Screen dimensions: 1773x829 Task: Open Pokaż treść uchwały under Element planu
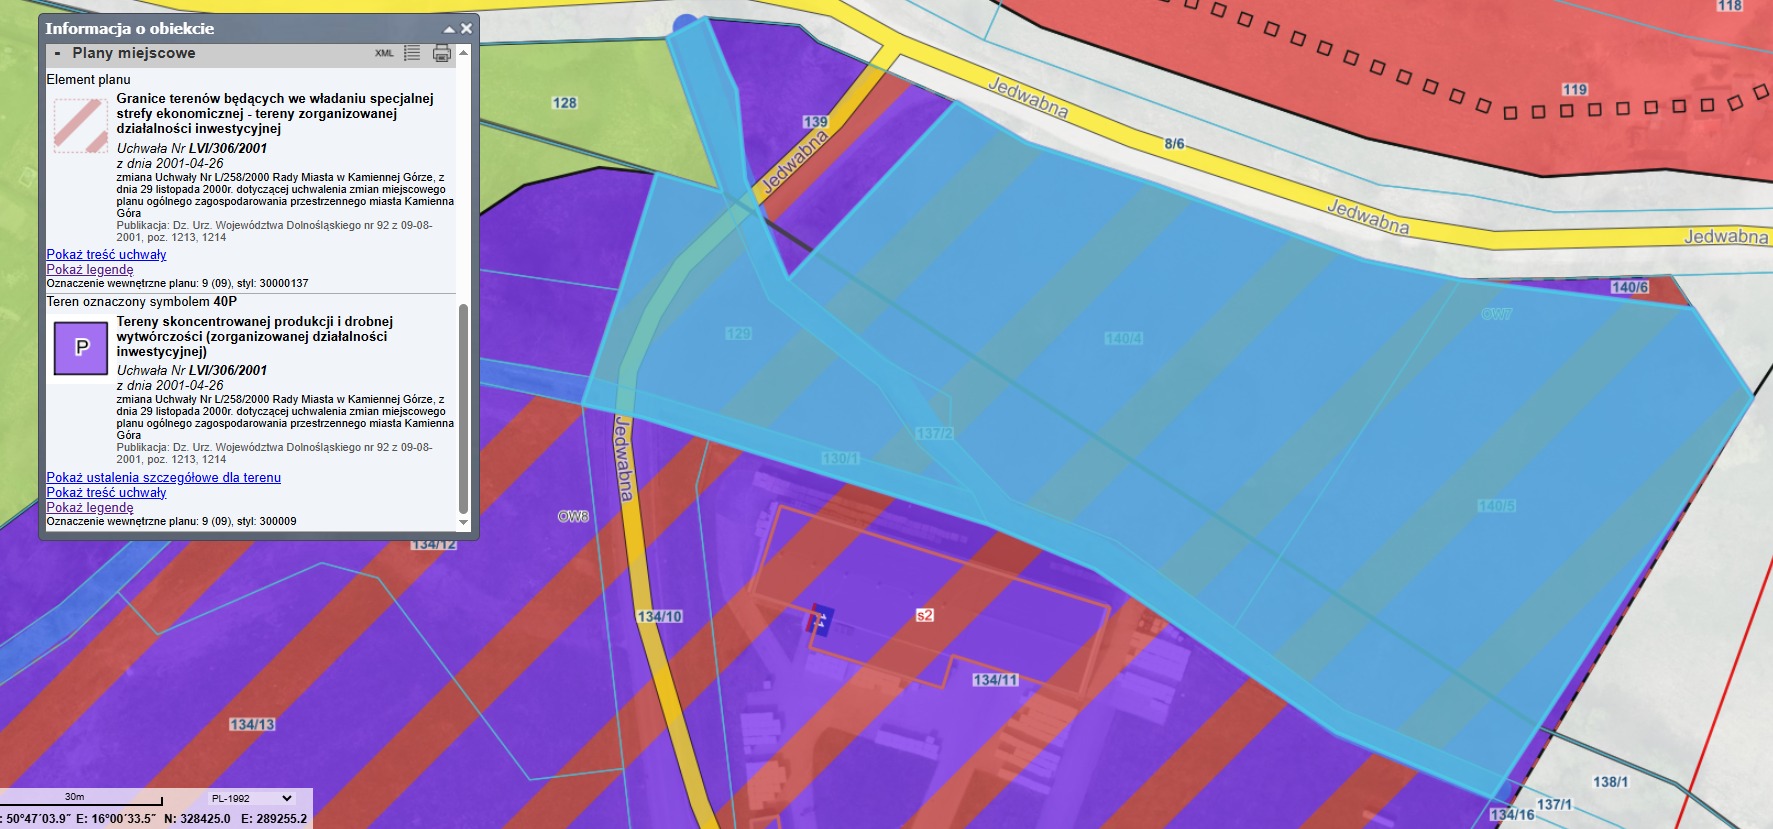click(106, 255)
